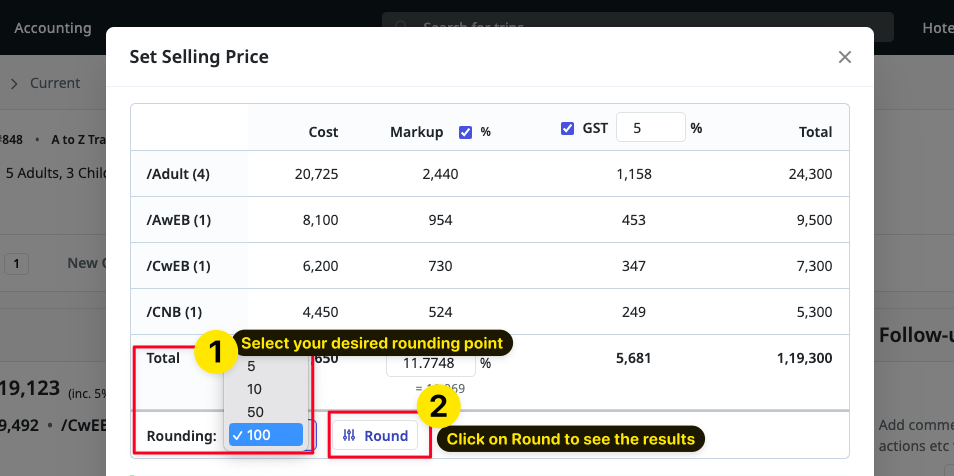The height and width of the screenshot is (476, 954).
Task: Toggle the Markup percent checkbox
Action: [x=465, y=131]
